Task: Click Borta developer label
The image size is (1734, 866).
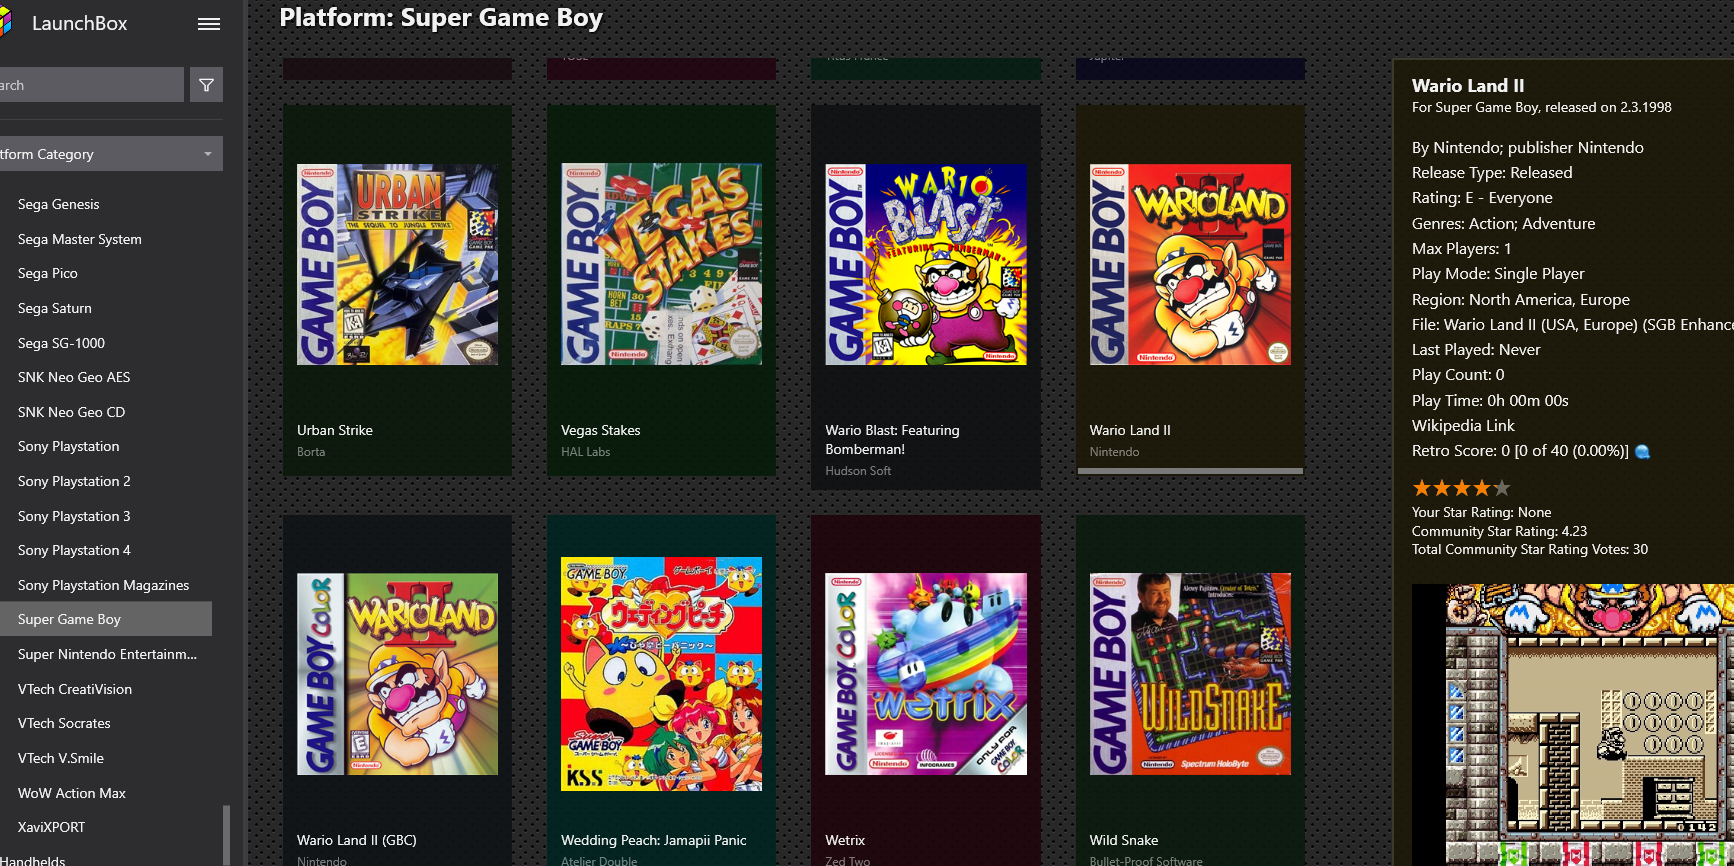Action: [x=311, y=452]
